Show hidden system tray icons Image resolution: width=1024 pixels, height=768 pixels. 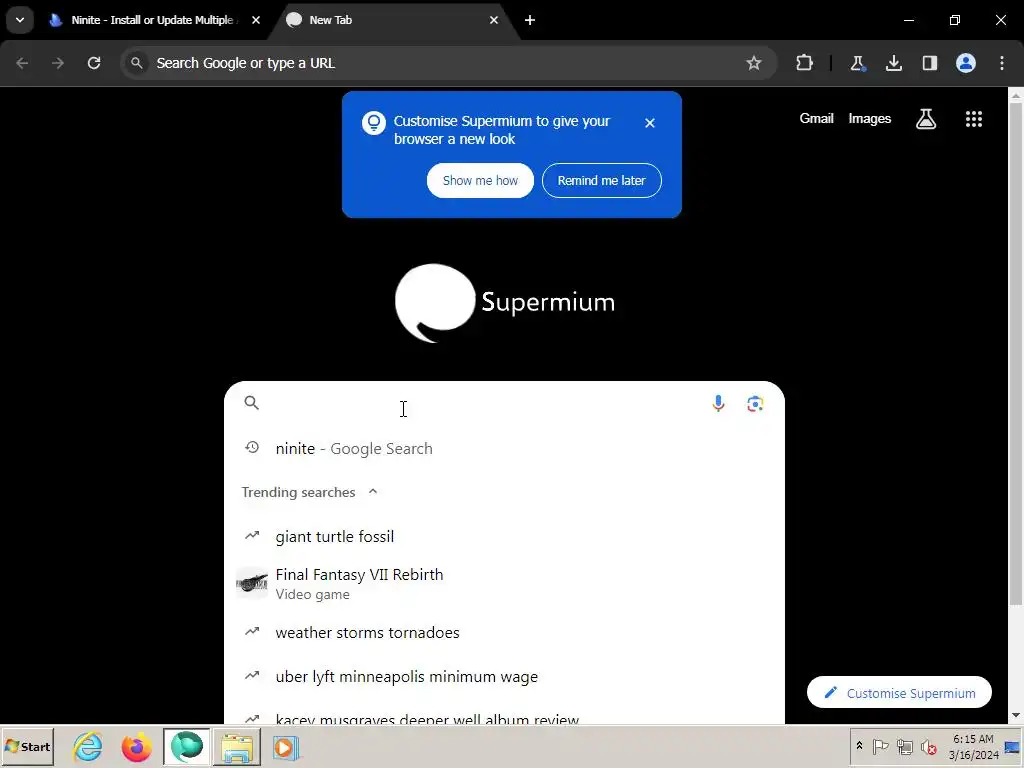[x=859, y=746]
